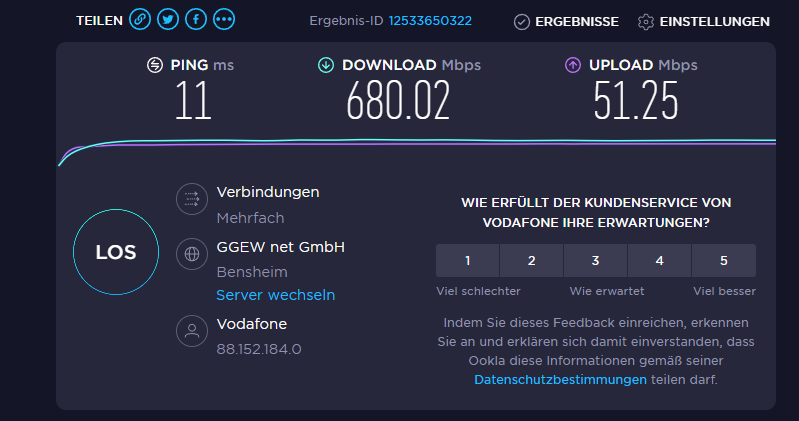799x421 pixels.
Task: Open Einstellungen gear icon
Action: [646, 21]
